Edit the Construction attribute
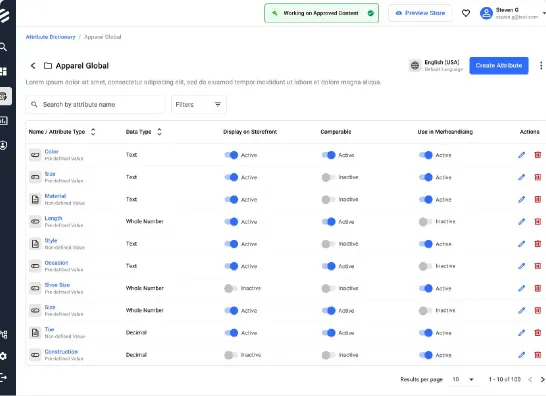This screenshot has height=396, width=546. (x=521, y=355)
